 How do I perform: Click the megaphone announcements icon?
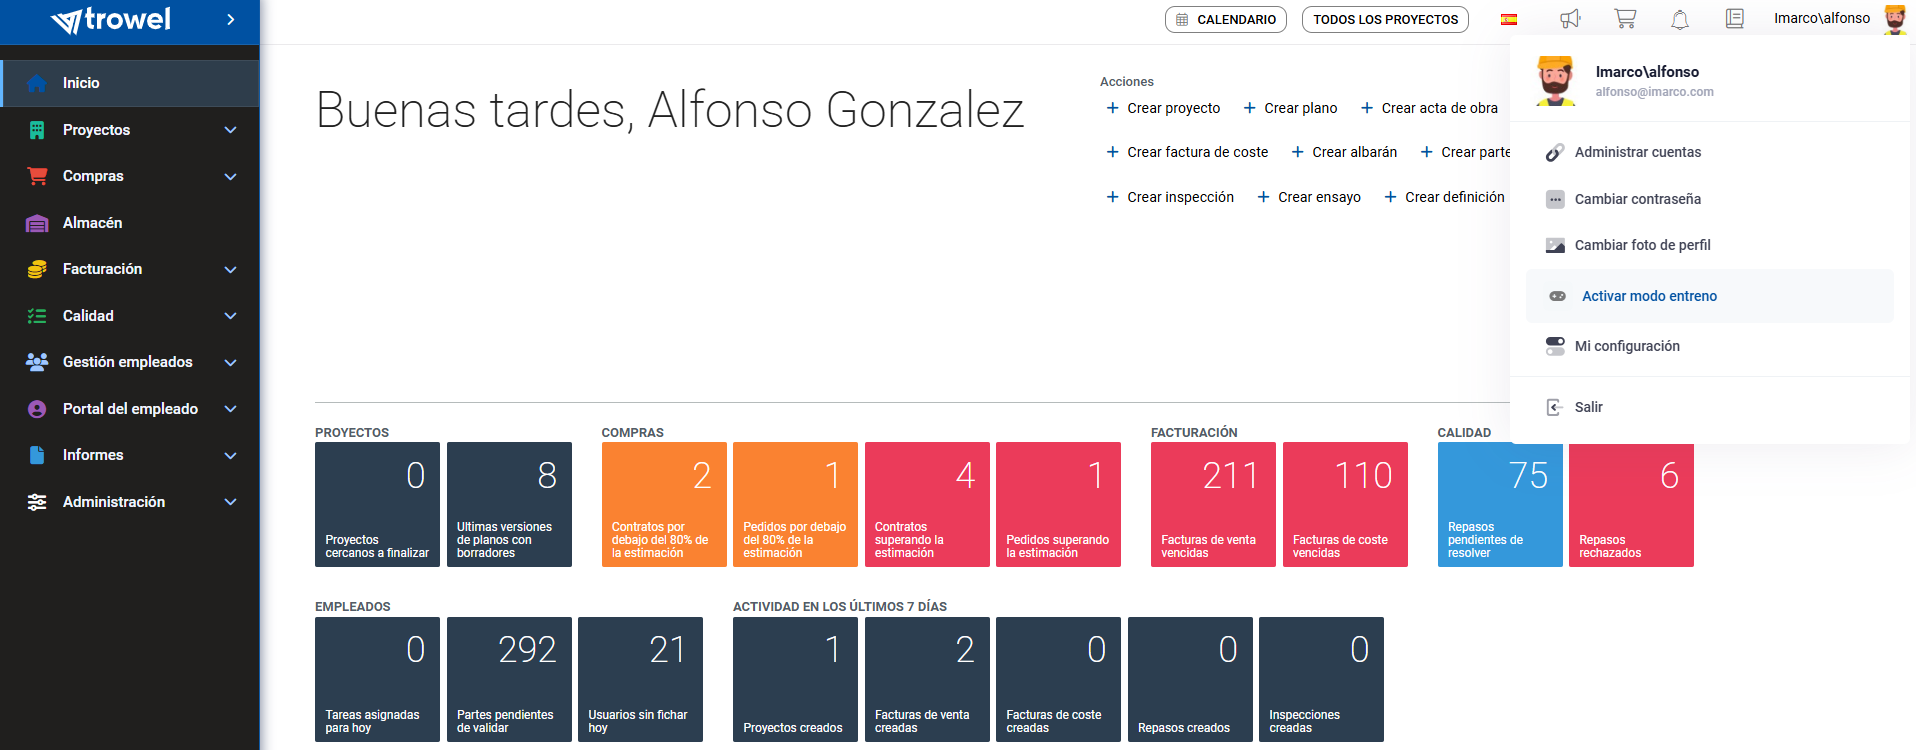click(x=1570, y=19)
